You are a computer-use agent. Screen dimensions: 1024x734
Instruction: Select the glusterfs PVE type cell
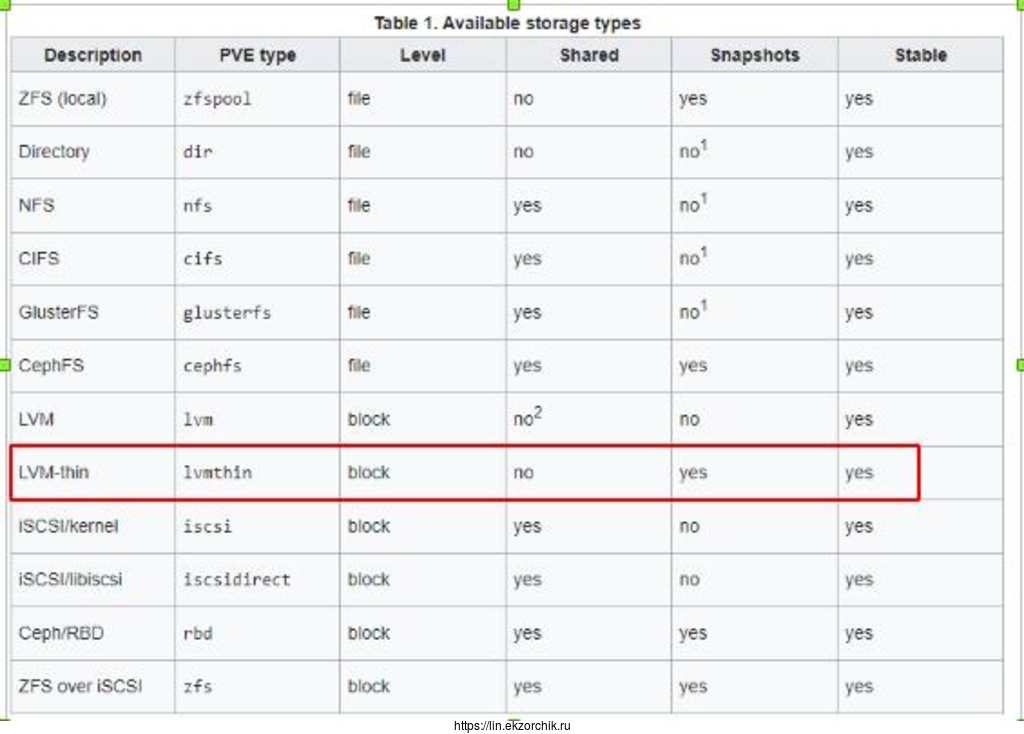227,313
